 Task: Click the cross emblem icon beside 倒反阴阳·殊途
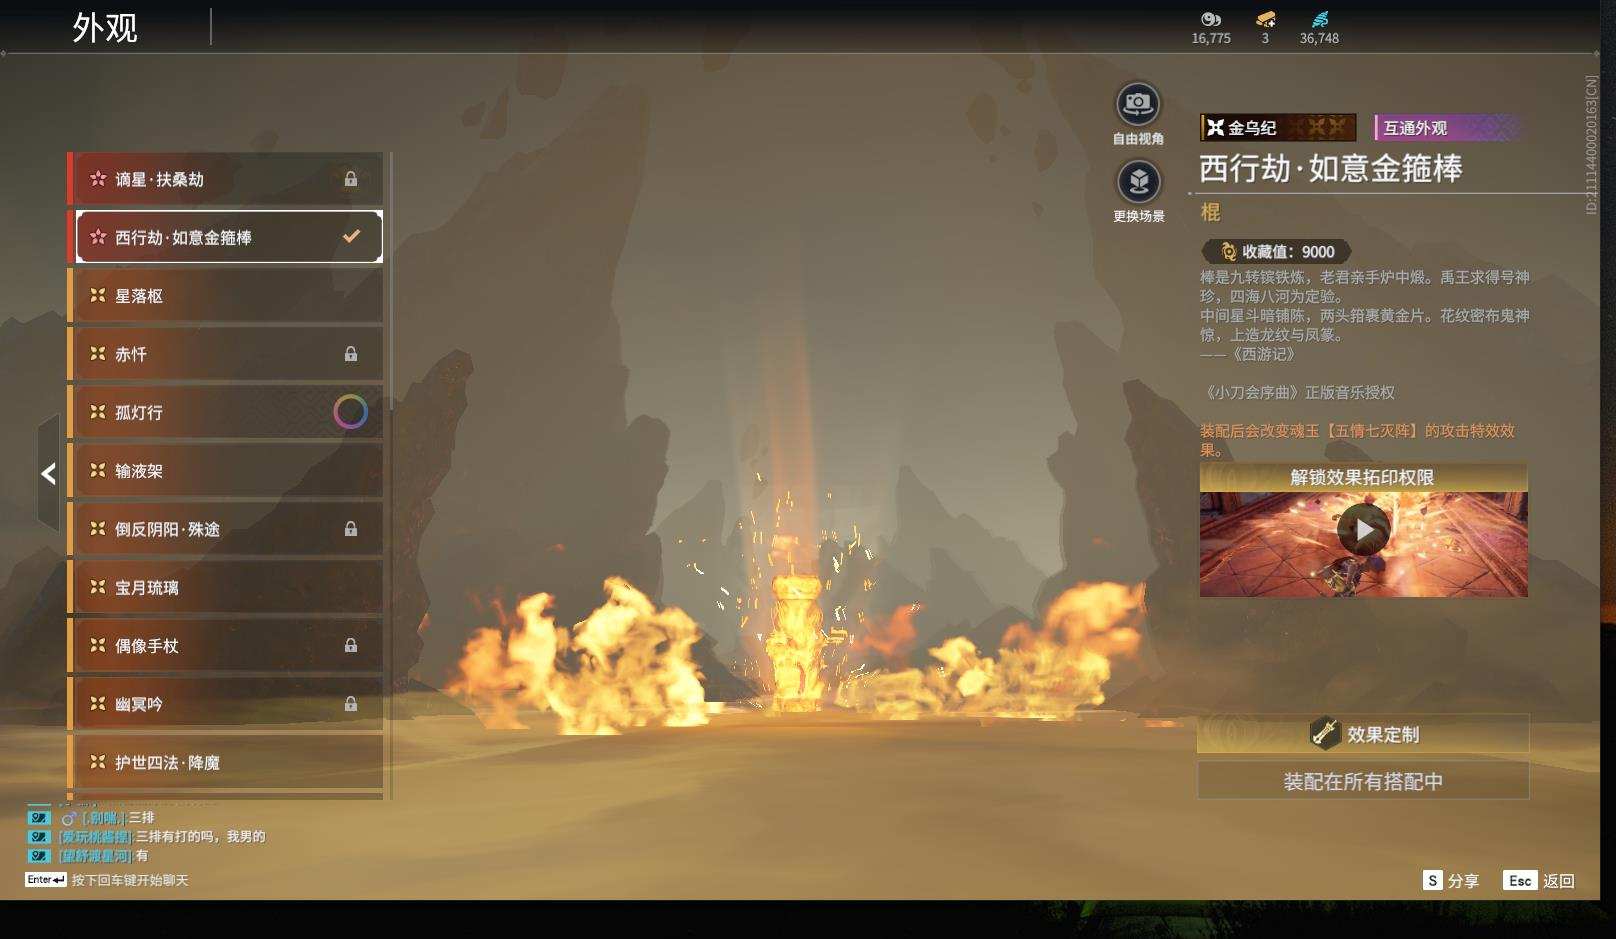98,529
